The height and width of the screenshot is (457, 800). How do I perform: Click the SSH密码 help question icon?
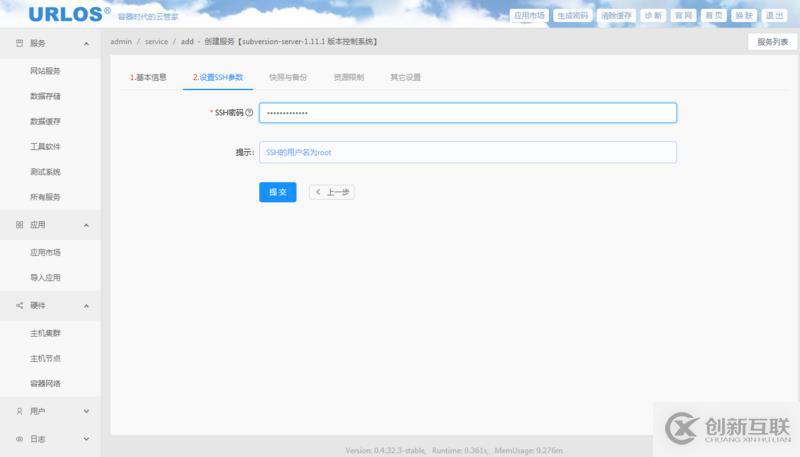coord(249,113)
